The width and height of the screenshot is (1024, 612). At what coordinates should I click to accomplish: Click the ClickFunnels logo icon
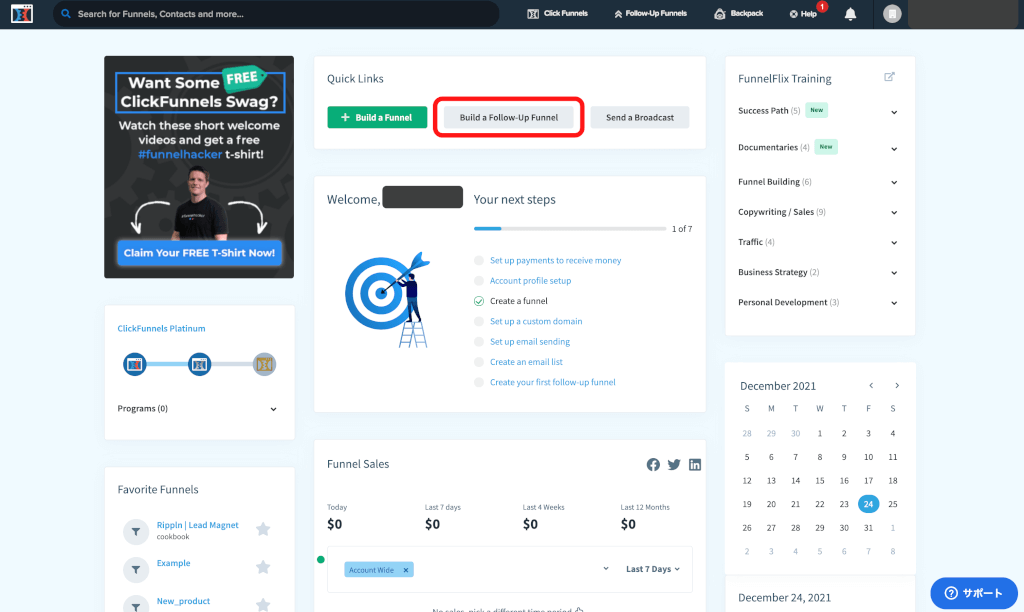click(22, 14)
